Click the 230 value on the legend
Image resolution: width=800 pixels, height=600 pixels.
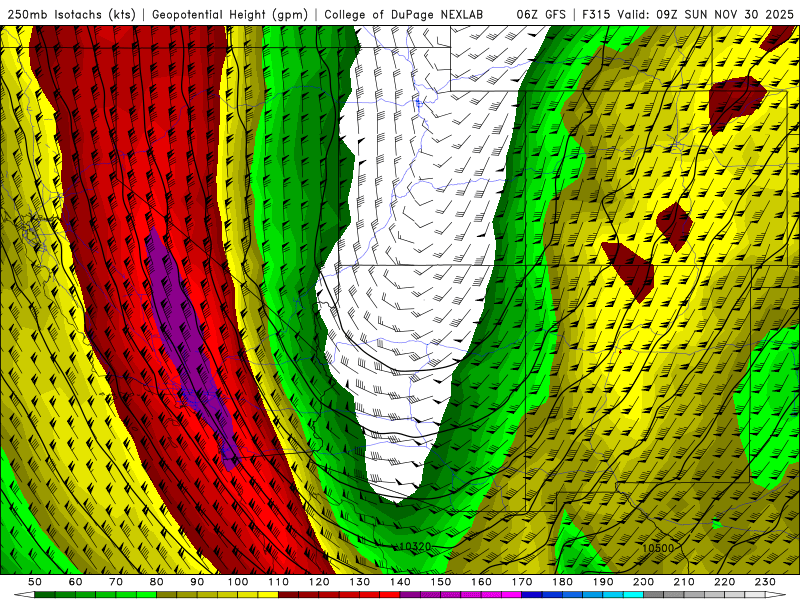[x=765, y=582]
